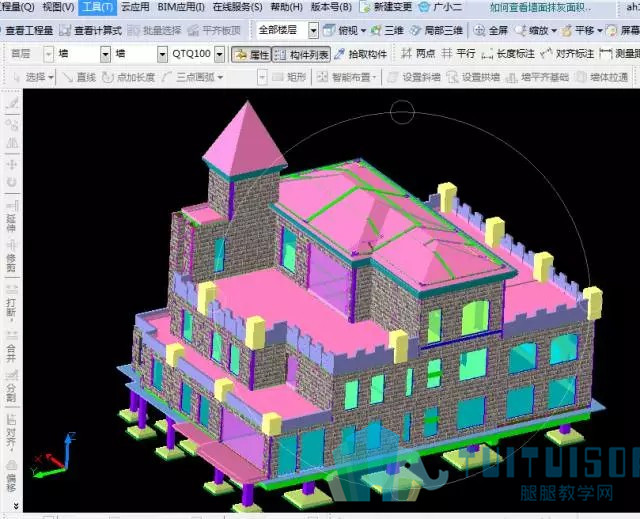Click the 墙平齐基础 tool
Viewport: 640px width, 519px height.
click(537, 77)
